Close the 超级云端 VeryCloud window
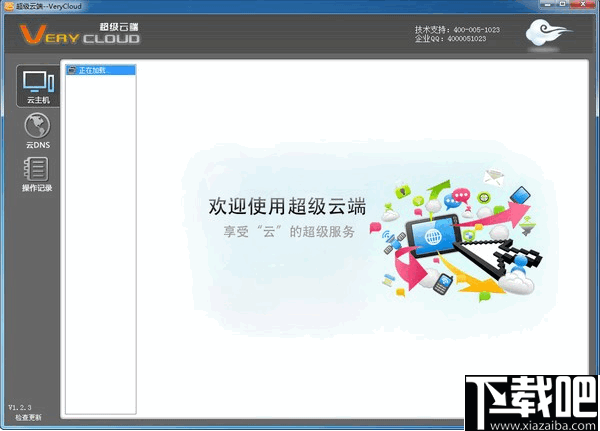The image size is (600, 431). coord(582,4)
